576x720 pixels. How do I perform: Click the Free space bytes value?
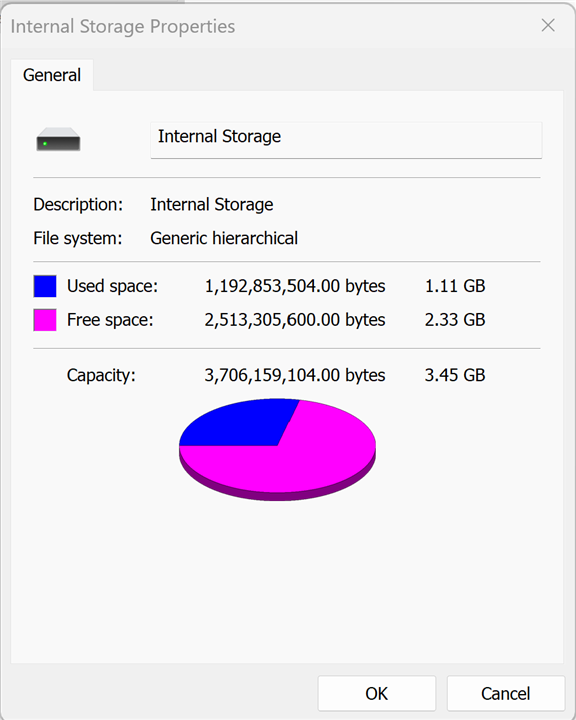[295, 320]
